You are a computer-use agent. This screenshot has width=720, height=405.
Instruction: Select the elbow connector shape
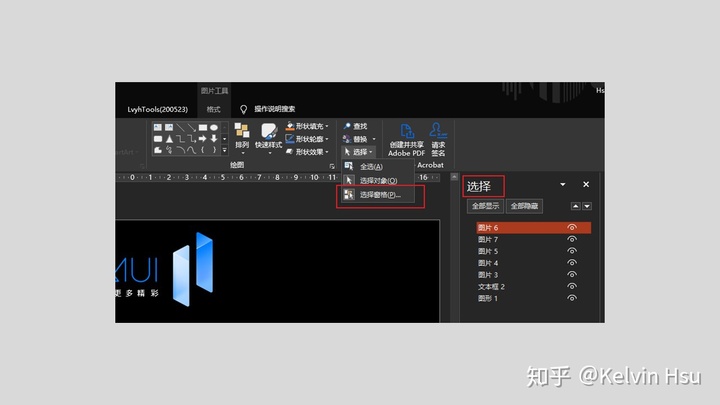click(x=180, y=139)
